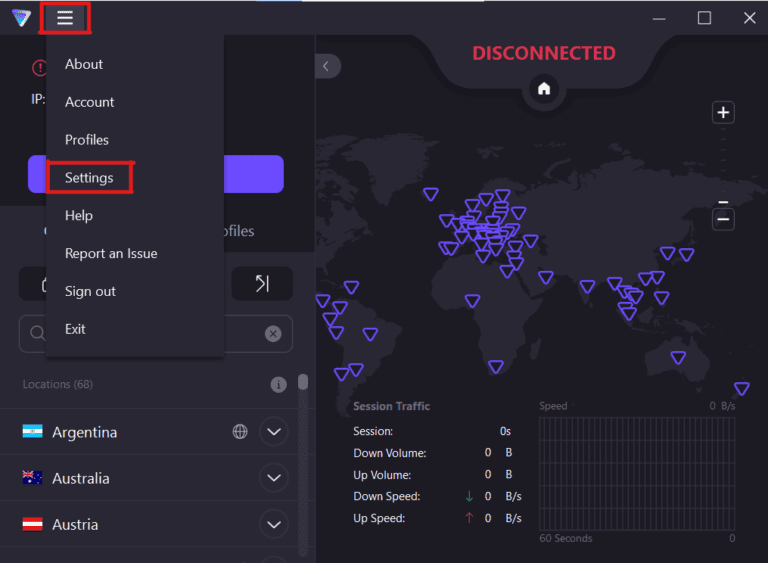768x563 pixels.
Task: Click Sign out in the menu
Action: (90, 292)
